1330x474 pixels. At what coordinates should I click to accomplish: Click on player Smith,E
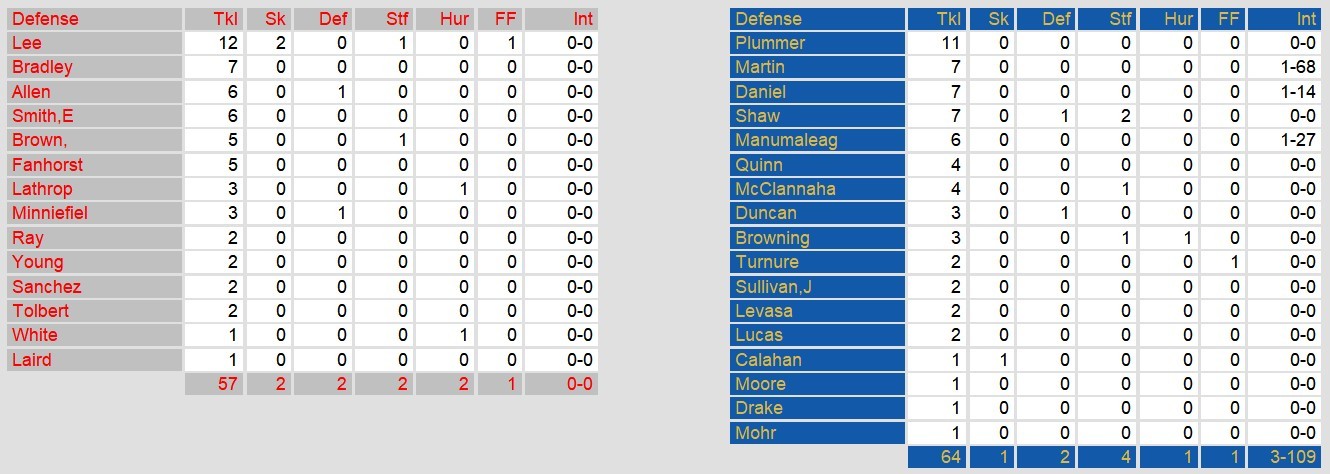coord(43,116)
